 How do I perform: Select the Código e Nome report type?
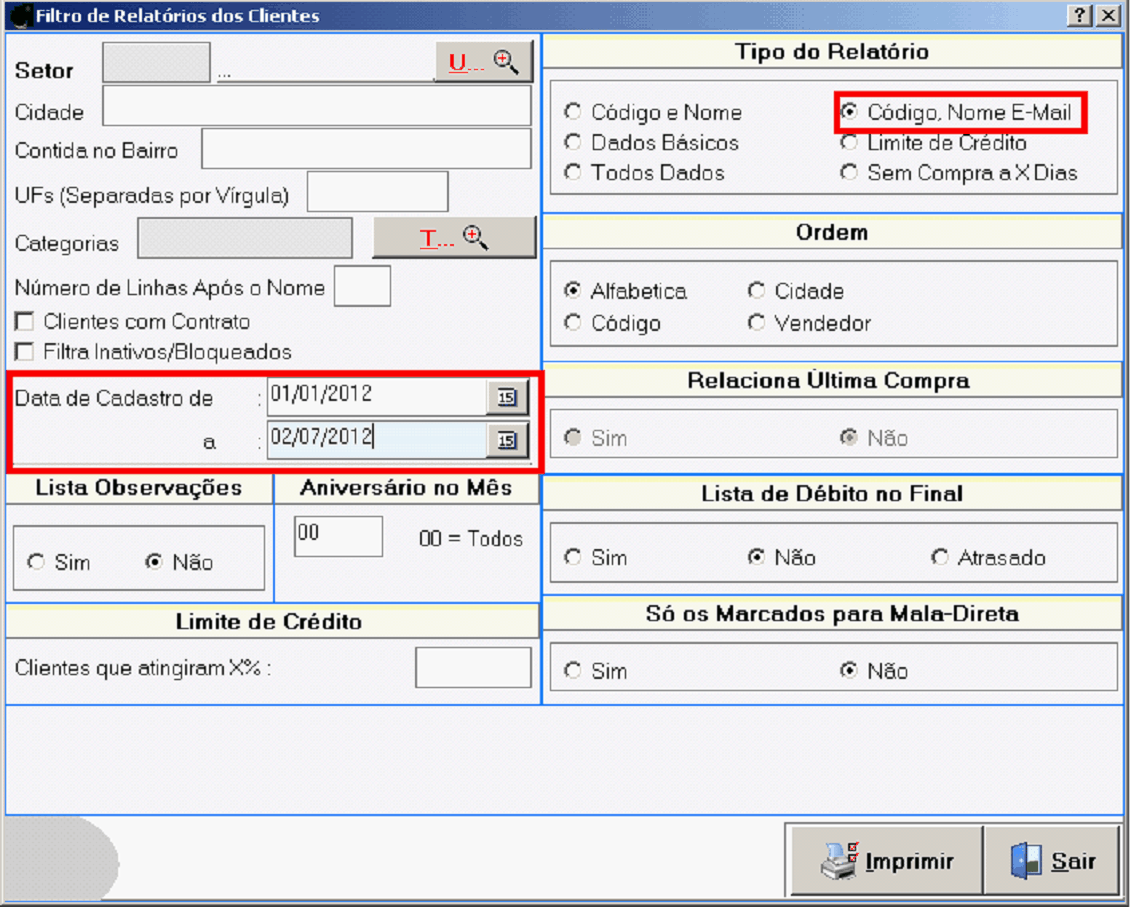click(x=573, y=112)
